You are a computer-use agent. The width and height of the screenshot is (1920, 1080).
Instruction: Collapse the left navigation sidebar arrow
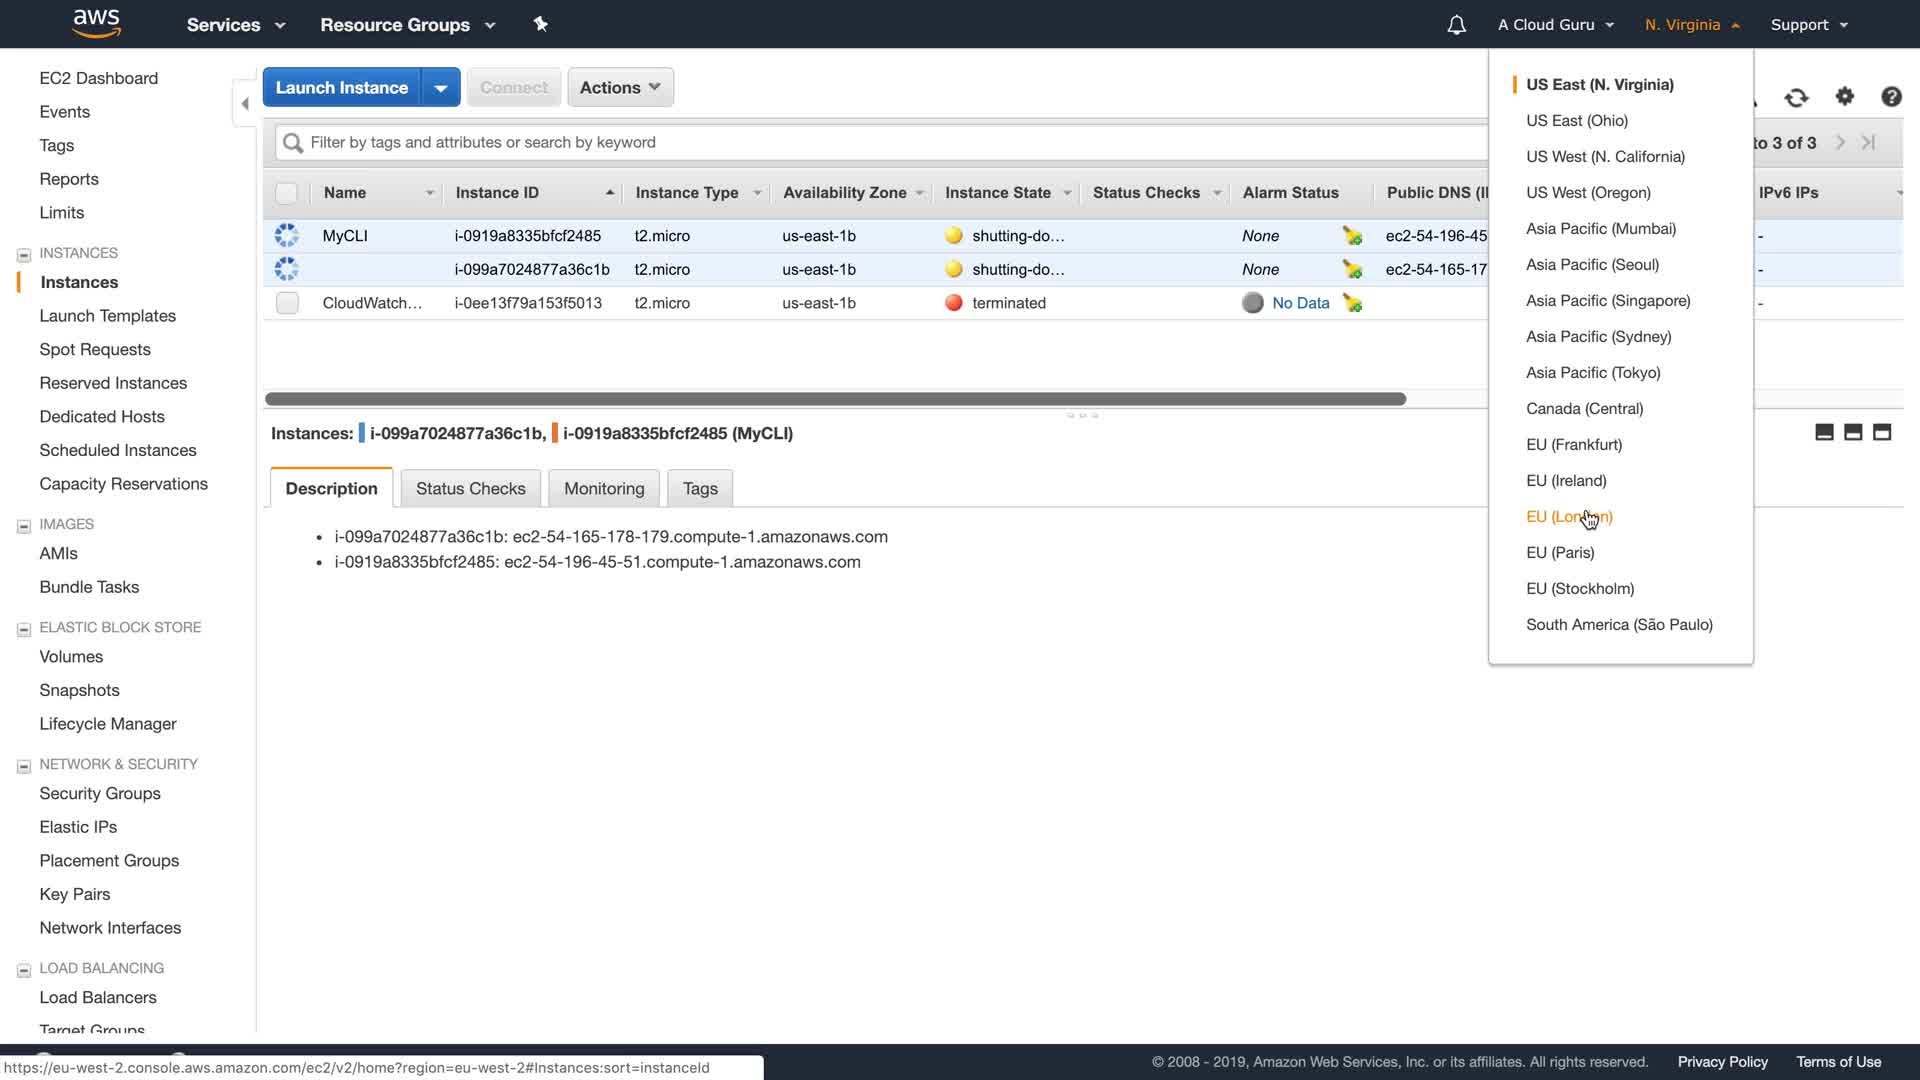coord(245,103)
